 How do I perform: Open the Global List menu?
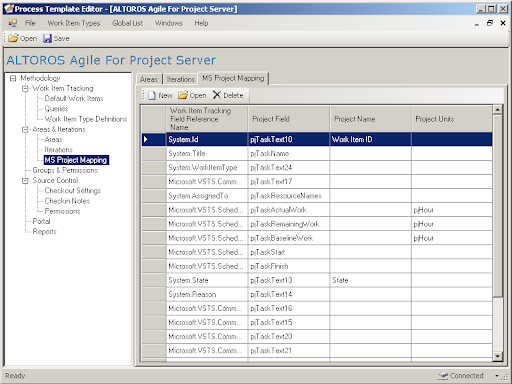coord(127,23)
